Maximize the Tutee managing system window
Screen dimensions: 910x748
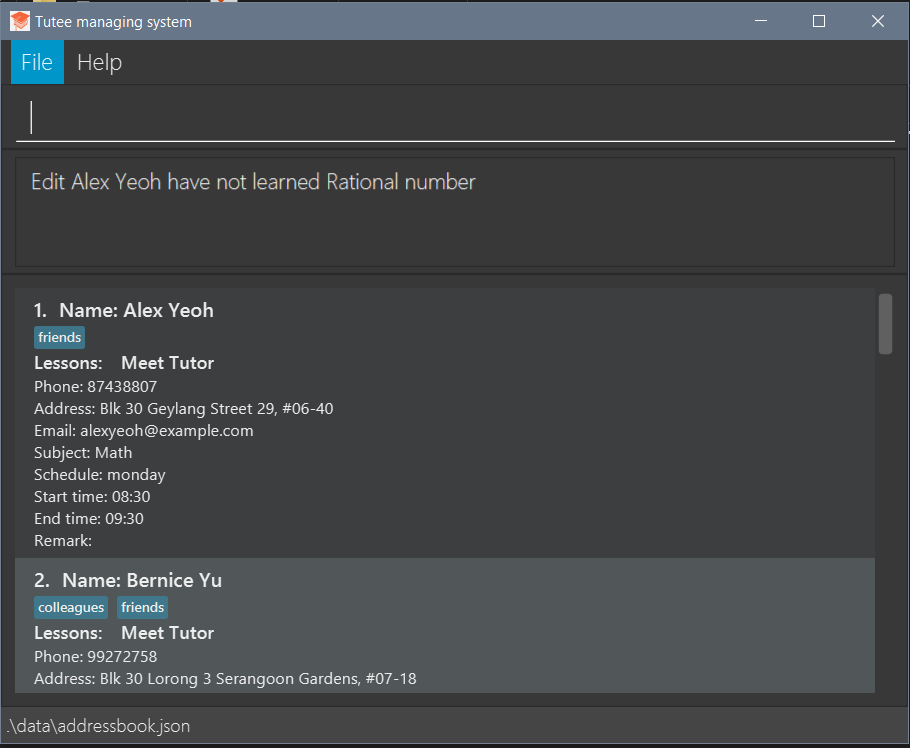pos(819,21)
